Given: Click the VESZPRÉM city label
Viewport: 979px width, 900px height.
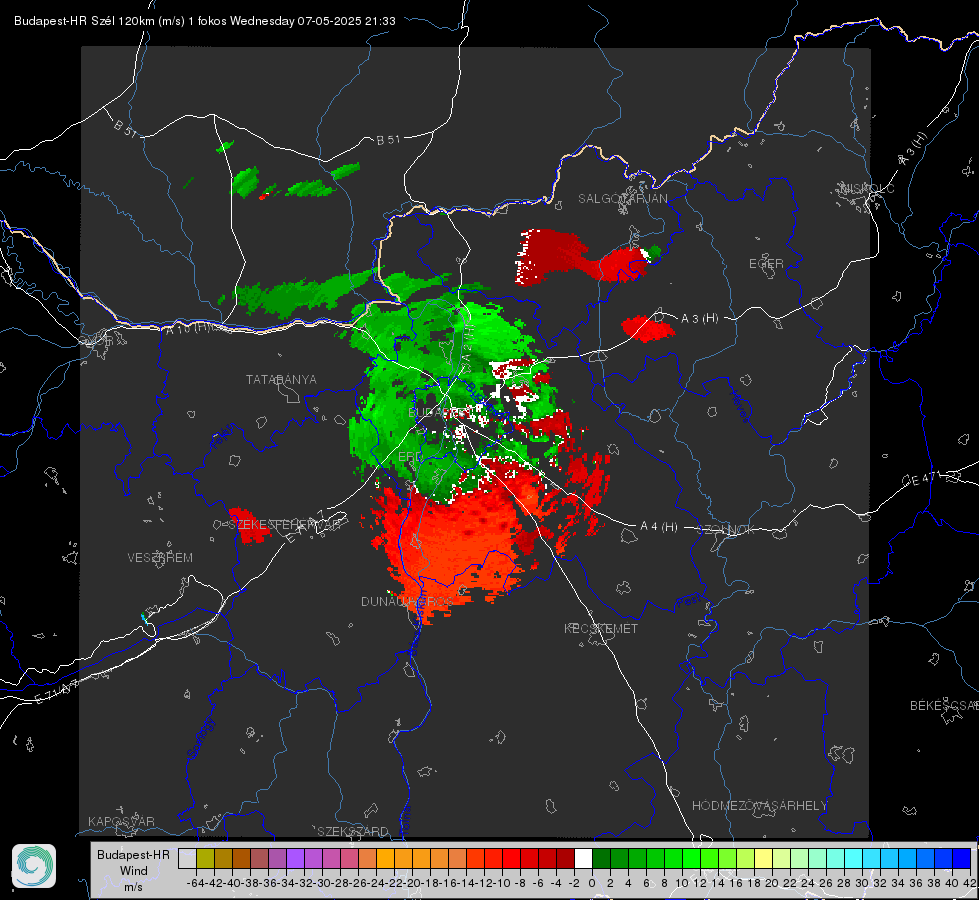Looking at the screenshot, I should pos(160,557).
